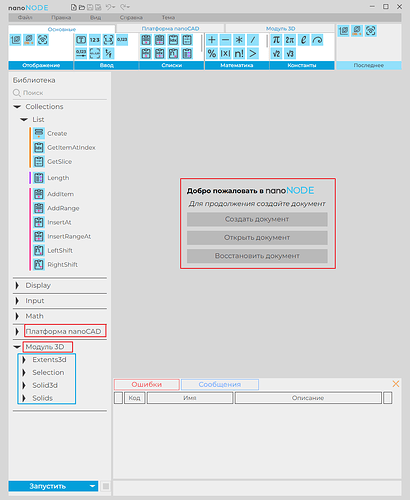This screenshot has width=410, height=500.
Task: Open the Справка menu
Action: 131,17
